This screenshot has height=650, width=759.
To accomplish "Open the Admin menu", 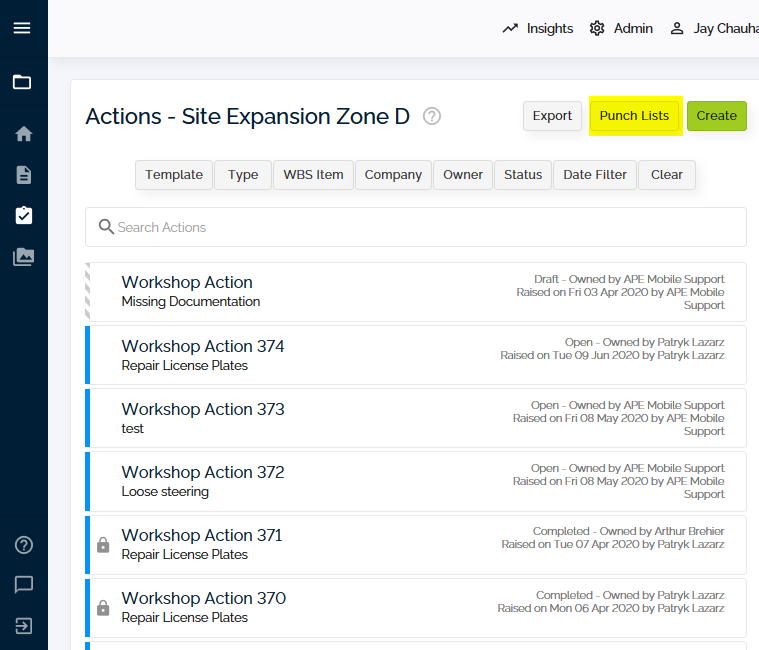I will point(621,28).
